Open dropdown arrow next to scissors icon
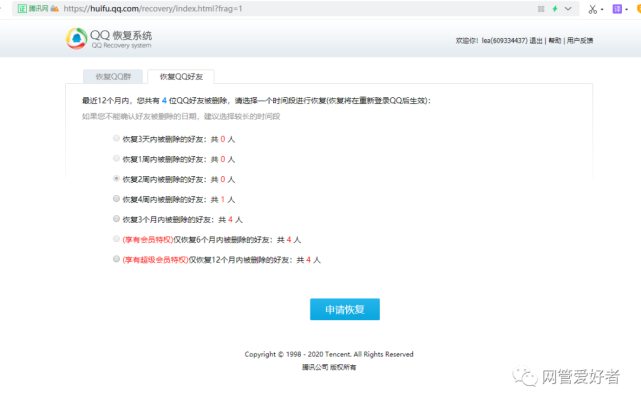This screenshot has height=405, width=641. tap(602, 9)
